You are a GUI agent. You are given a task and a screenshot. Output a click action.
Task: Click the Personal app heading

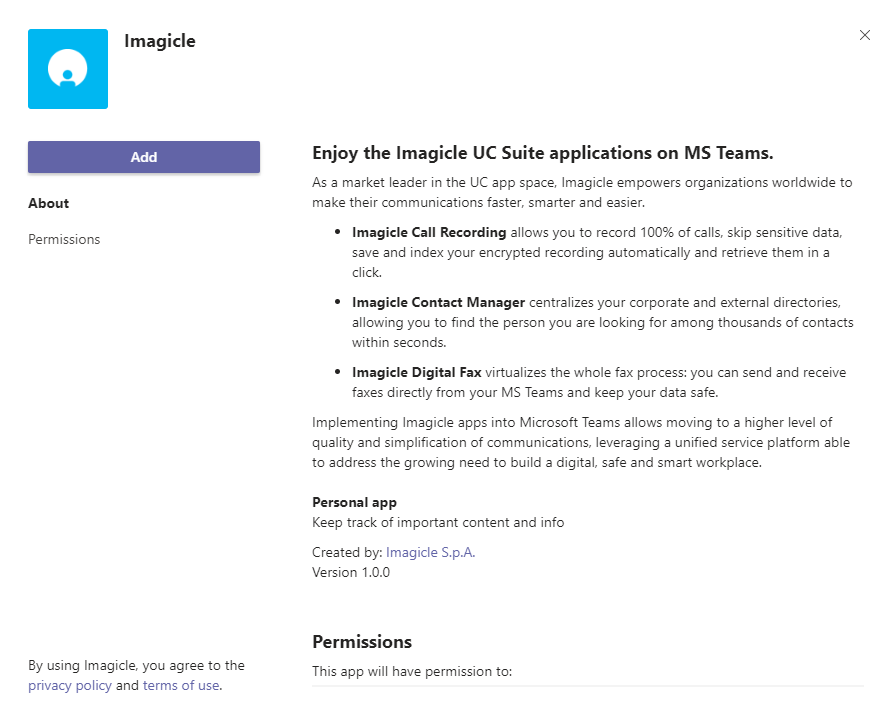[x=354, y=502]
